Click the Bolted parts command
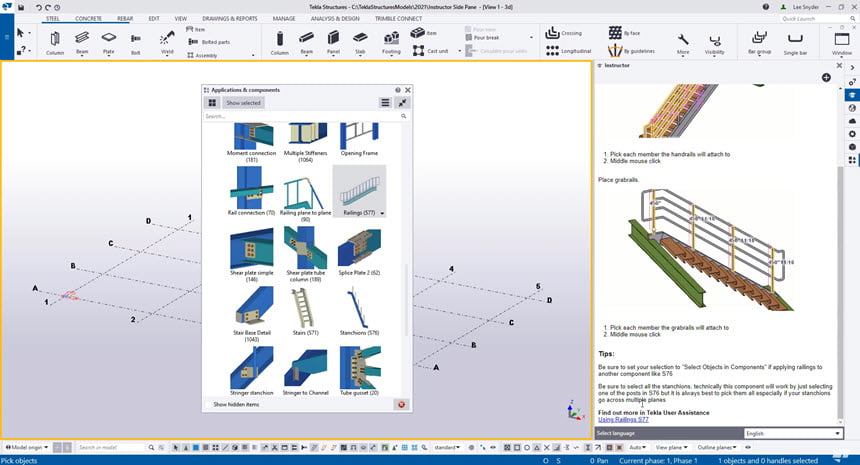 [x=210, y=42]
